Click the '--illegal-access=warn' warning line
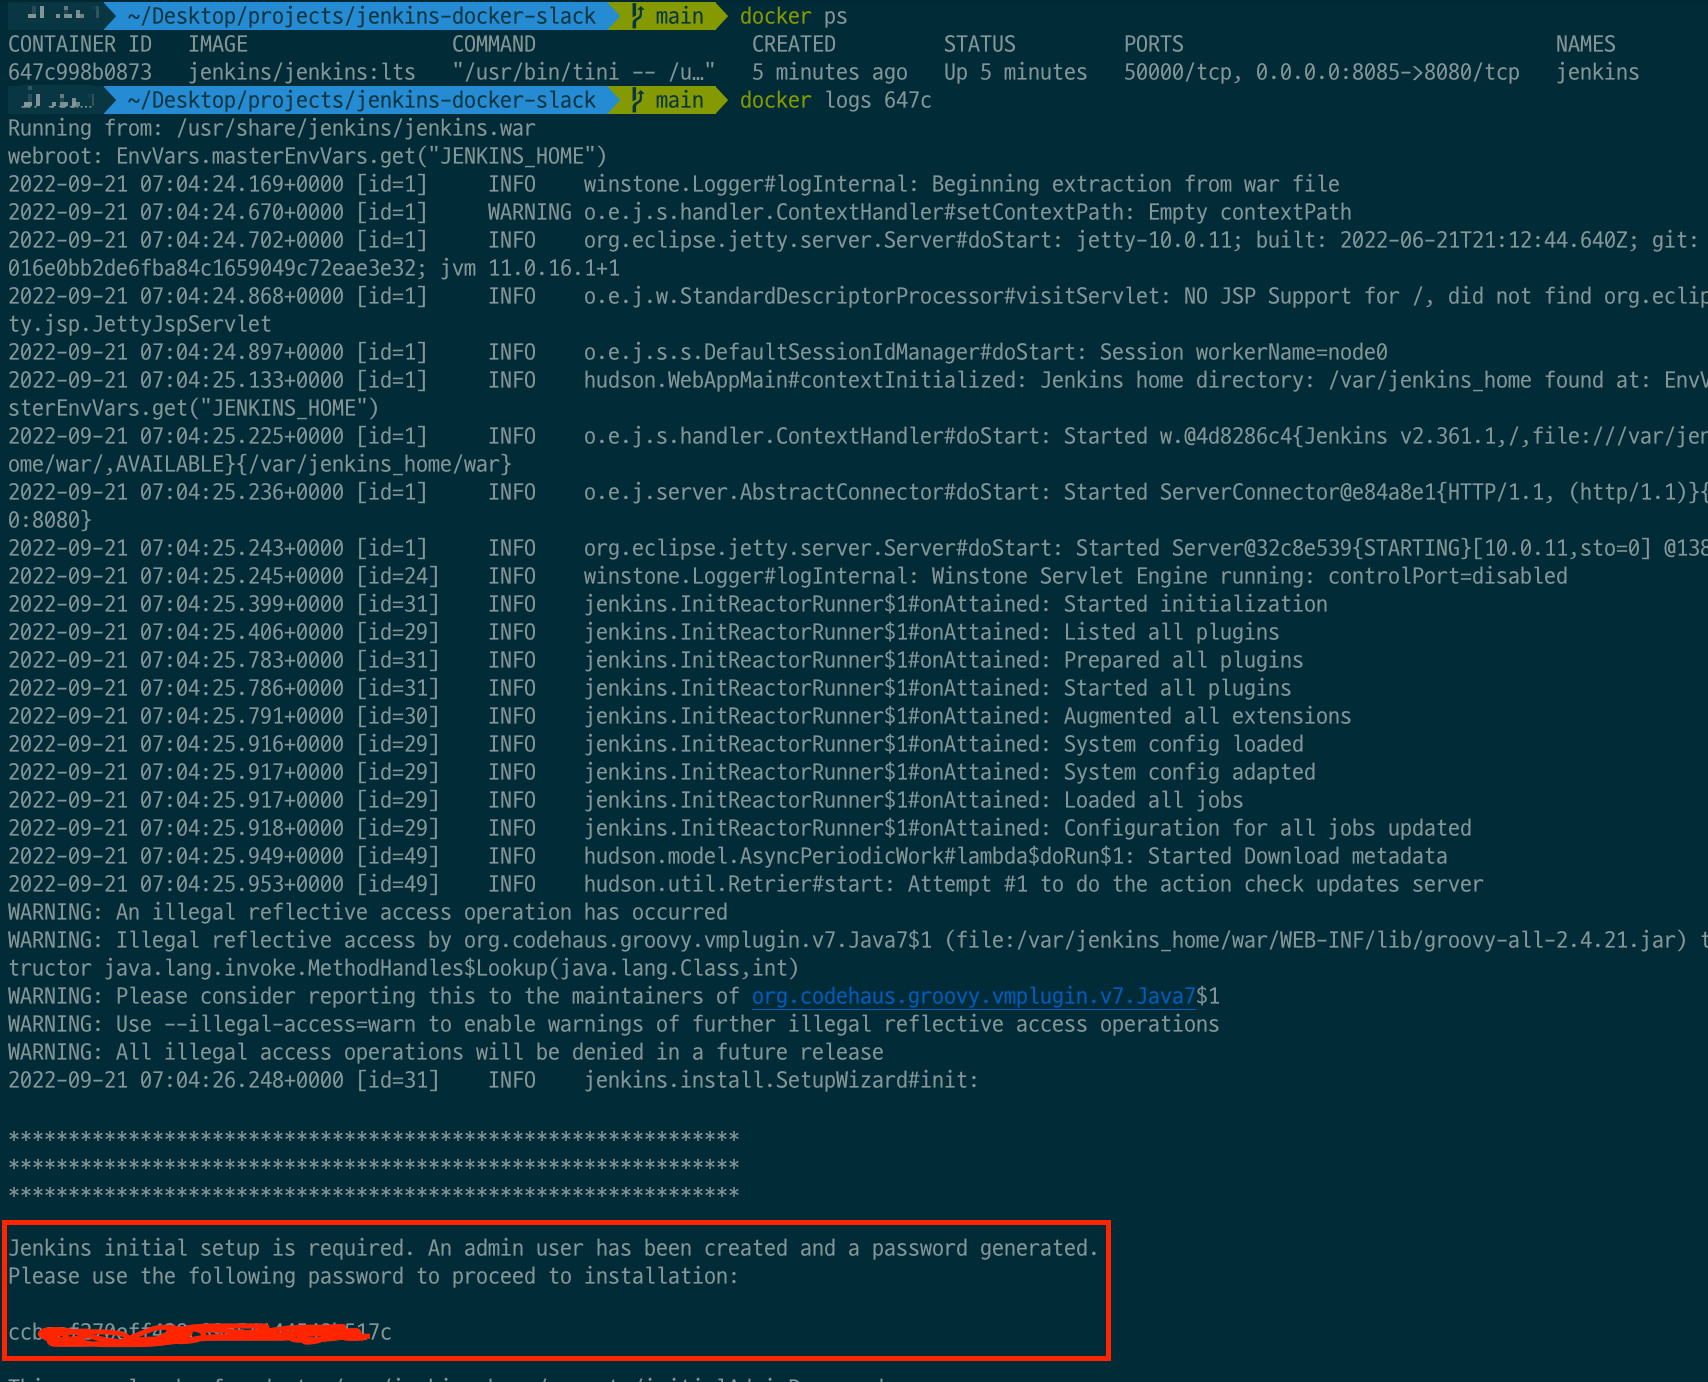The height and width of the screenshot is (1382, 1708). point(614,1024)
